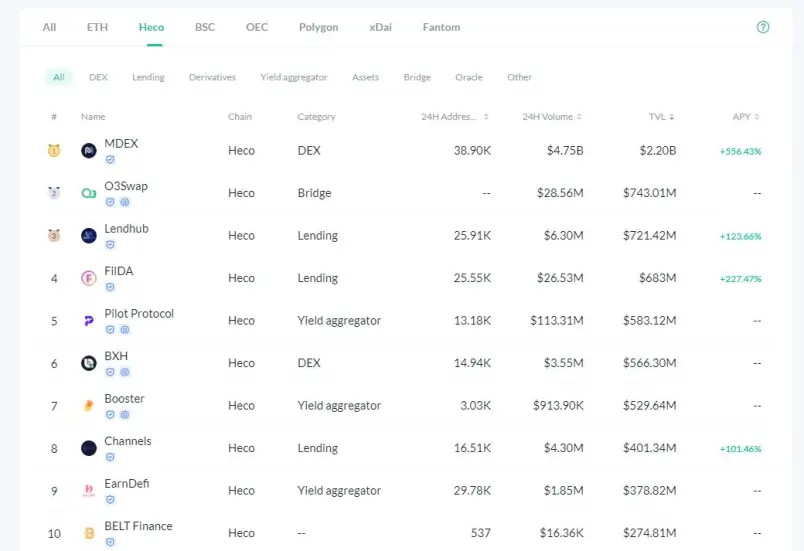This screenshot has height=551, width=804.
Task: Click the shield badge under Channels
Action: point(110,457)
